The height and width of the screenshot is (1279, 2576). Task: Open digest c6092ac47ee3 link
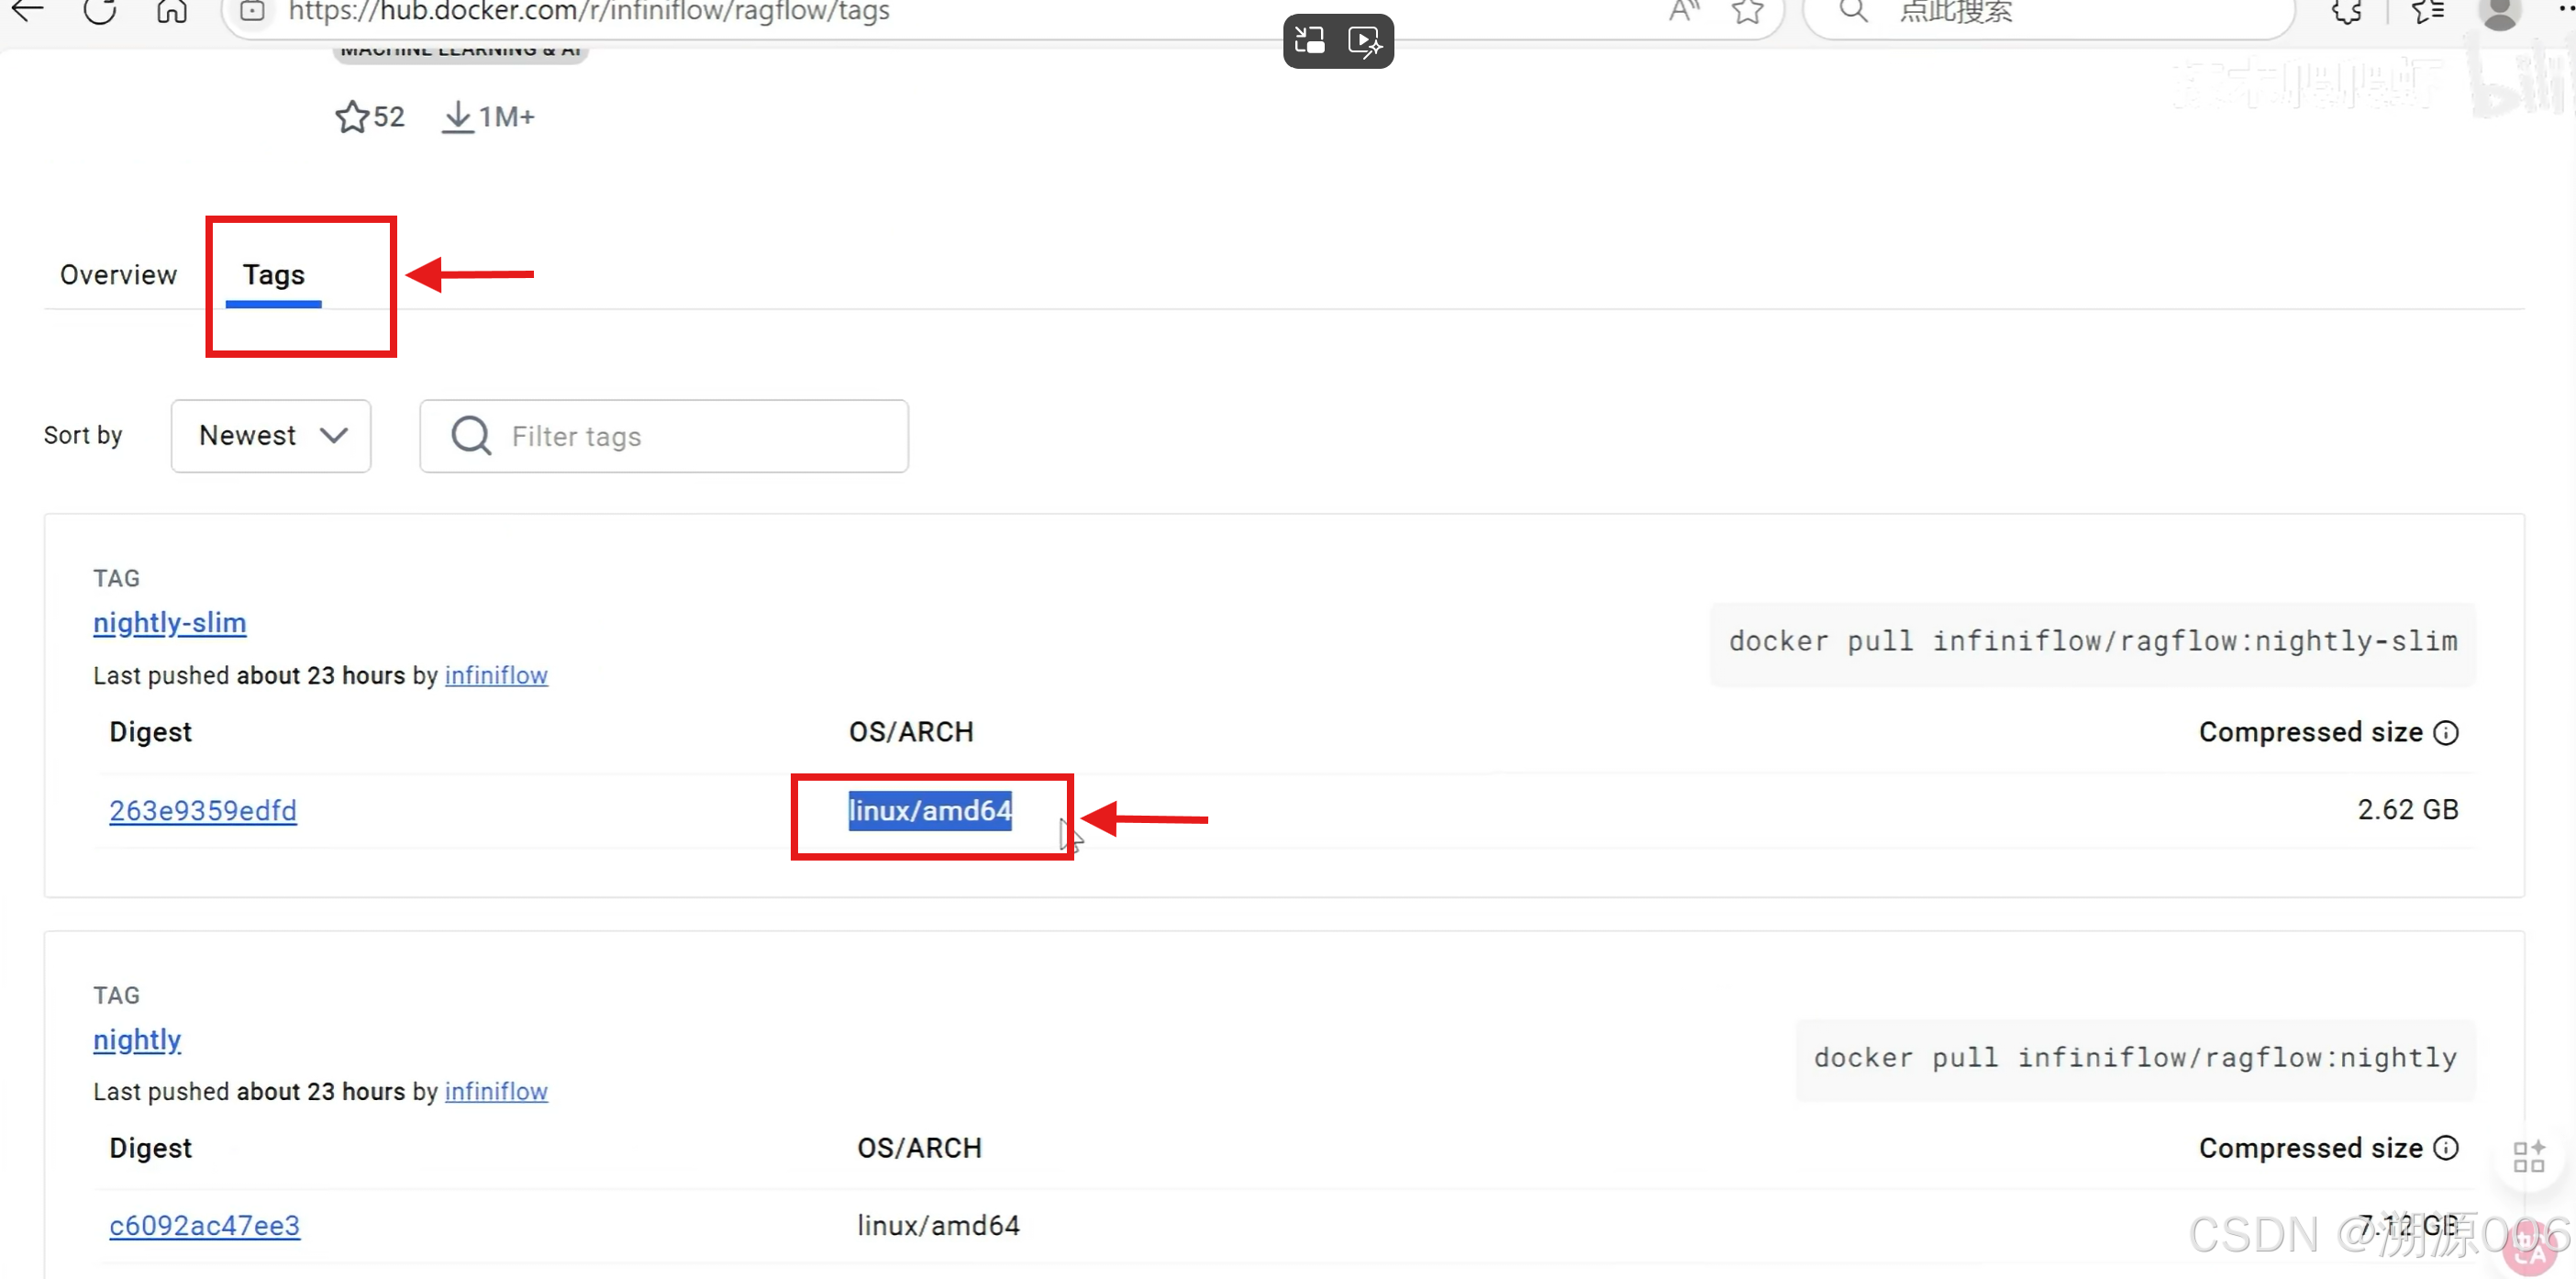(x=205, y=1225)
